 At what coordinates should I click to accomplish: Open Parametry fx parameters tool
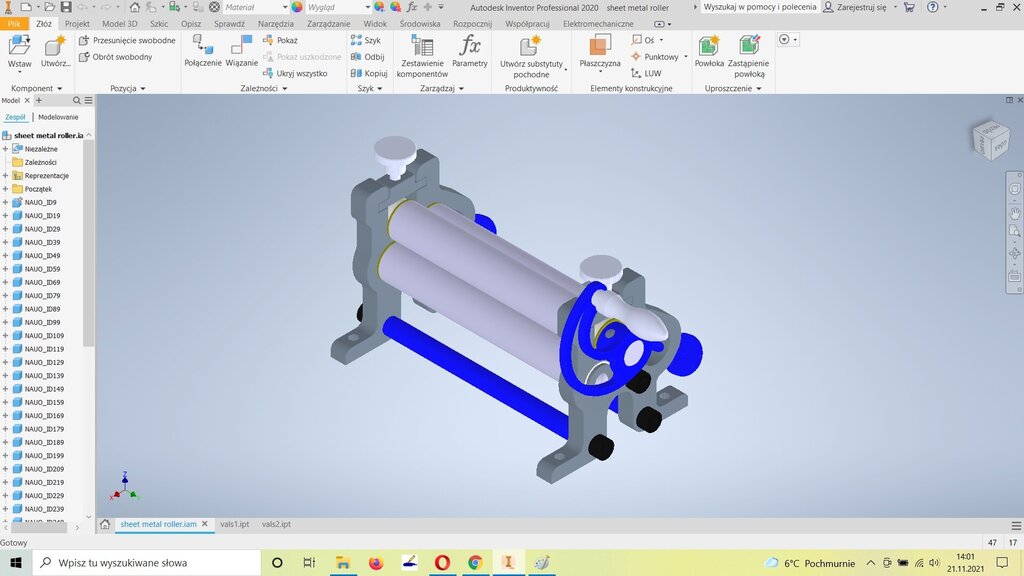click(469, 50)
